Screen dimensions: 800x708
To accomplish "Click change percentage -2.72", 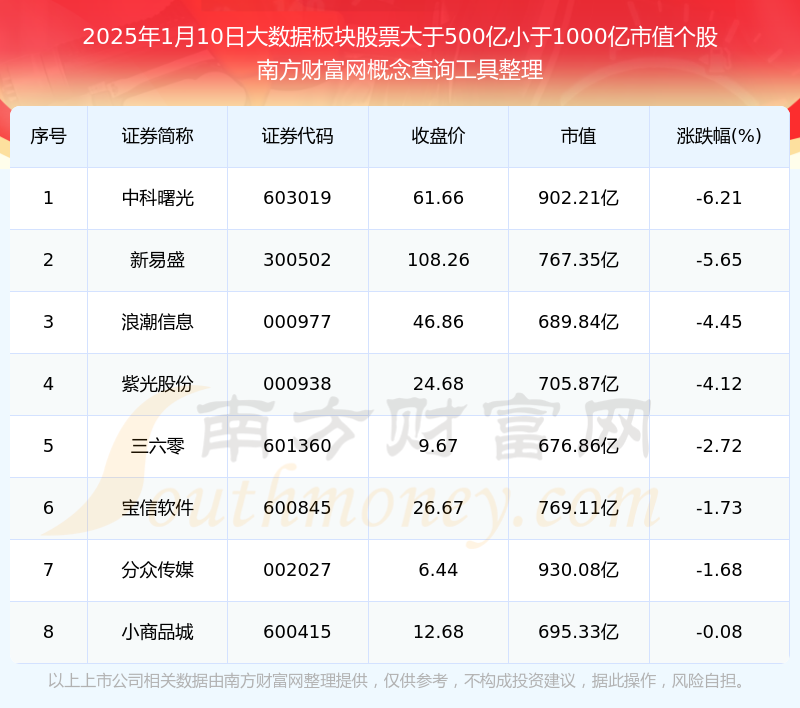I will [719, 446].
